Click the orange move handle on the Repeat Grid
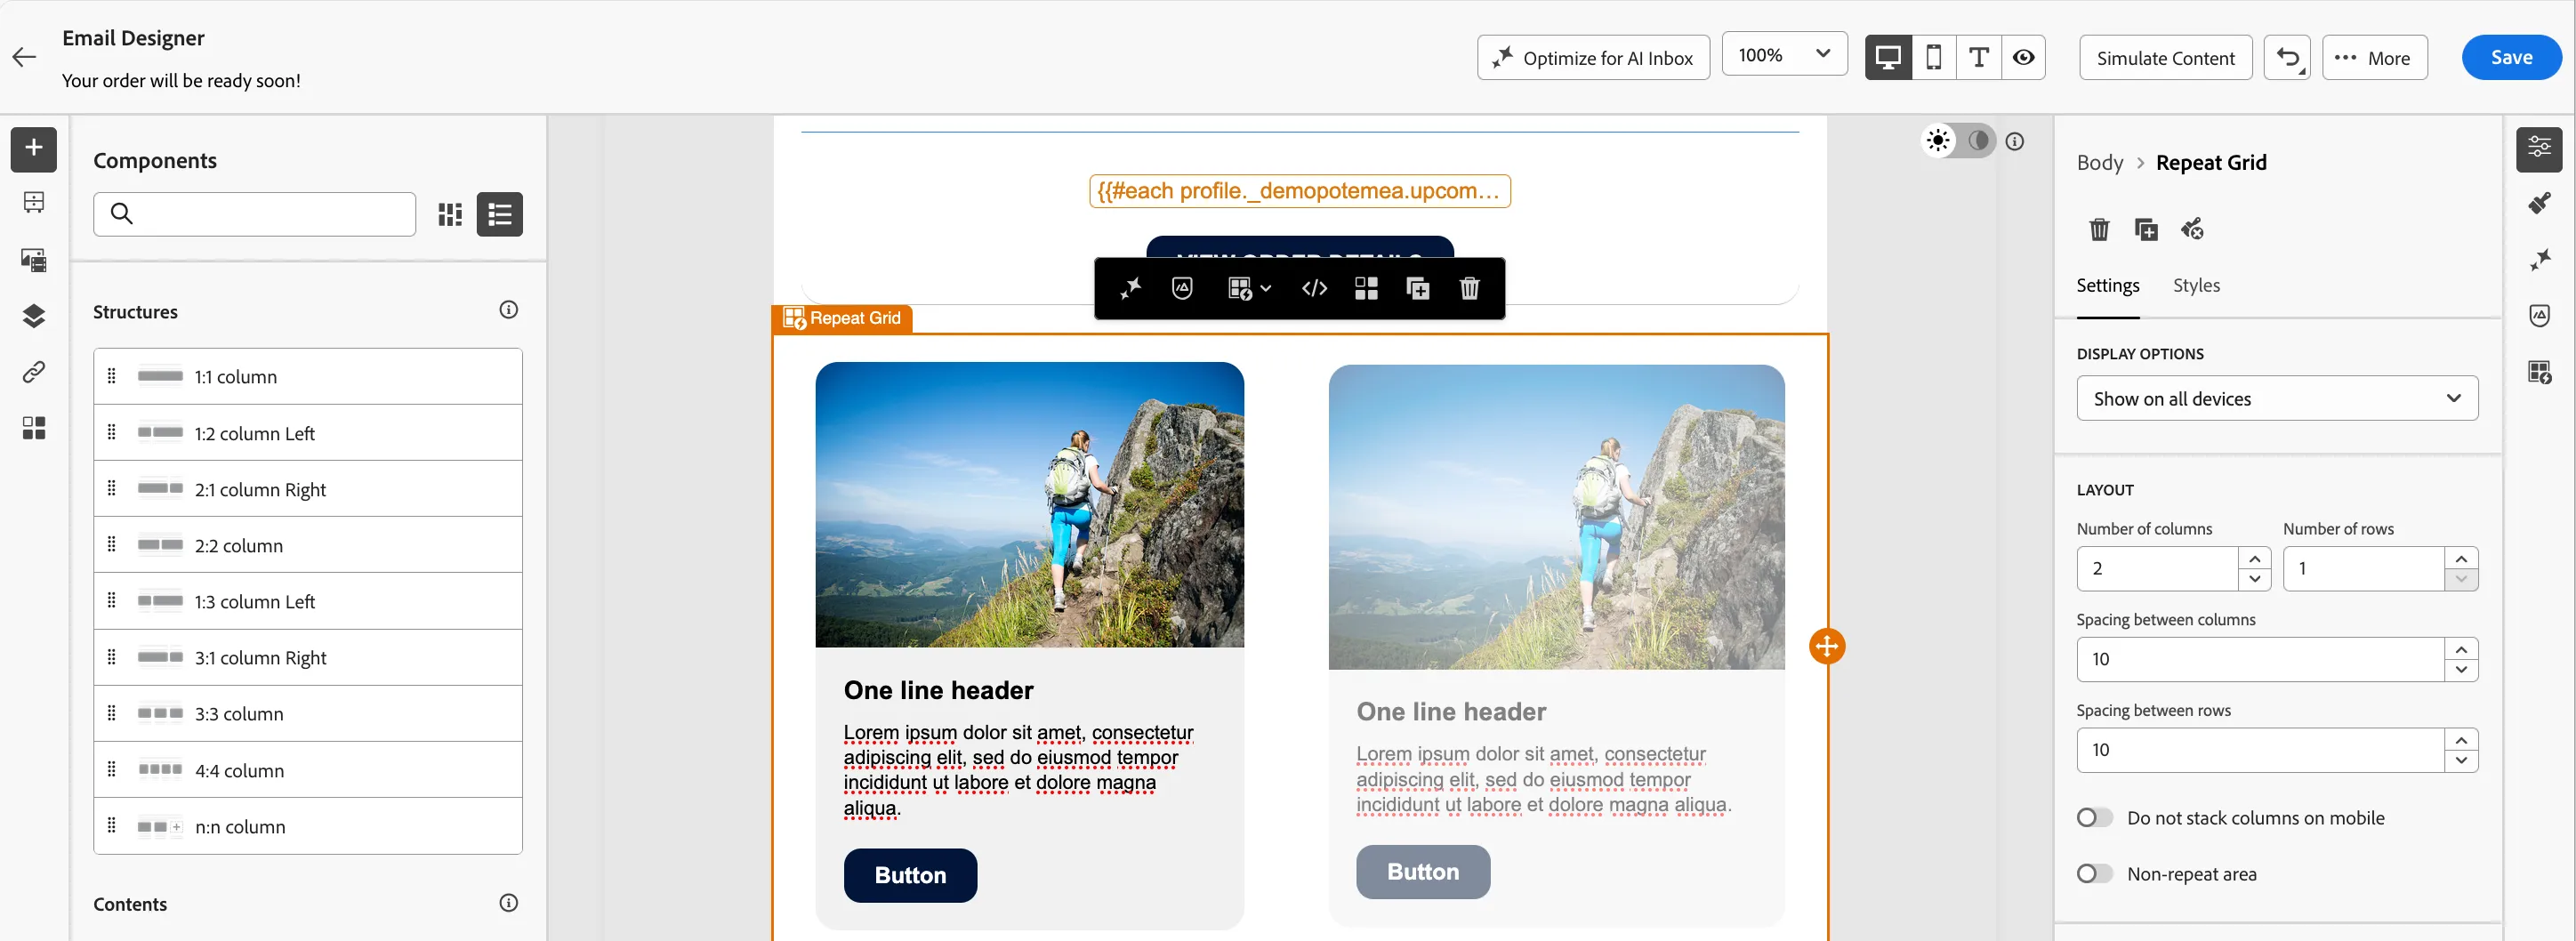 pos(1827,646)
